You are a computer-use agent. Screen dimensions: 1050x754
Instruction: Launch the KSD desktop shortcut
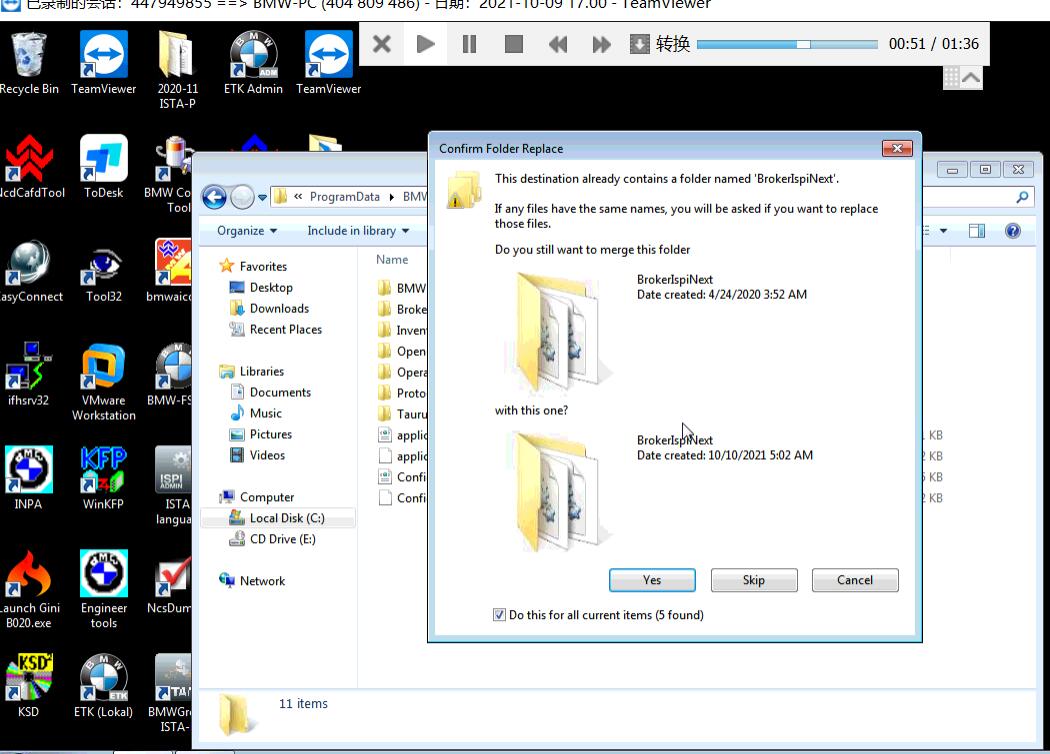(x=28, y=686)
